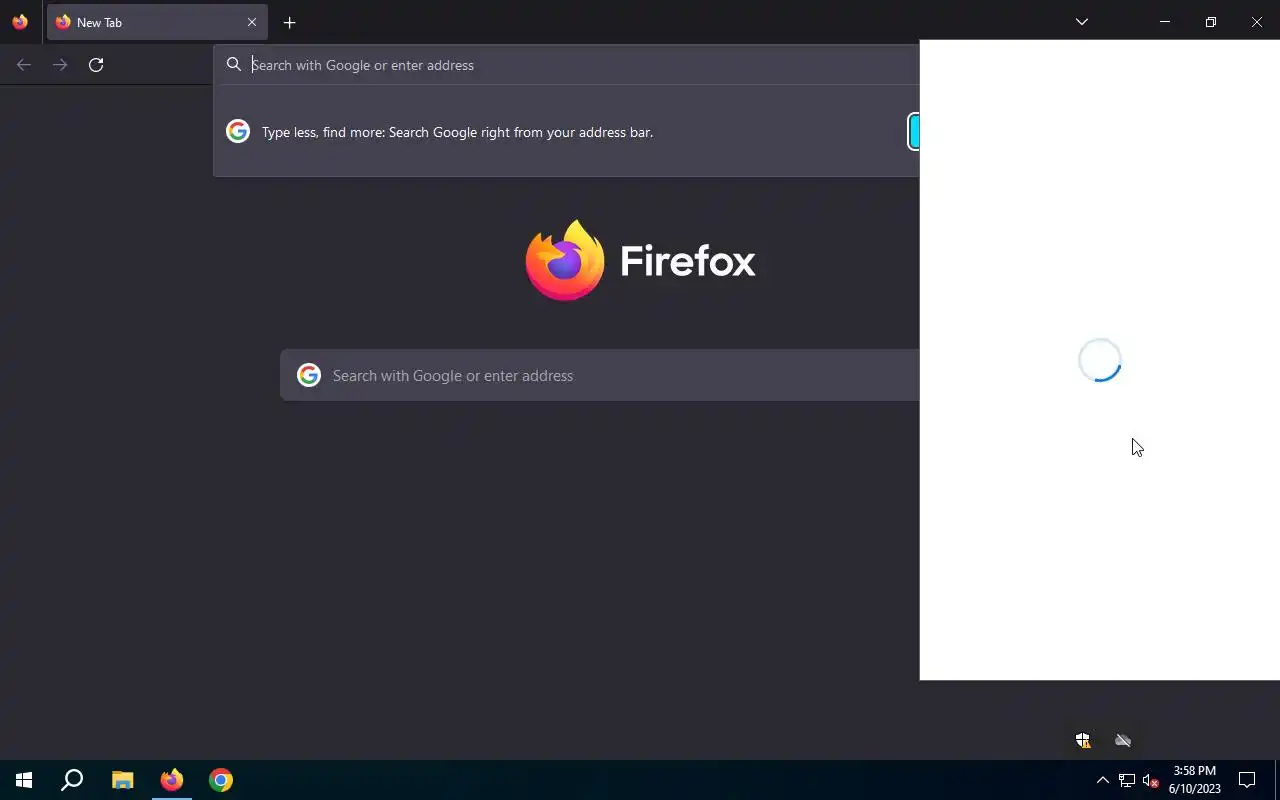Viewport: 1280px width, 800px height.
Task: Open network status tray icon
Action: [1127, 780]
